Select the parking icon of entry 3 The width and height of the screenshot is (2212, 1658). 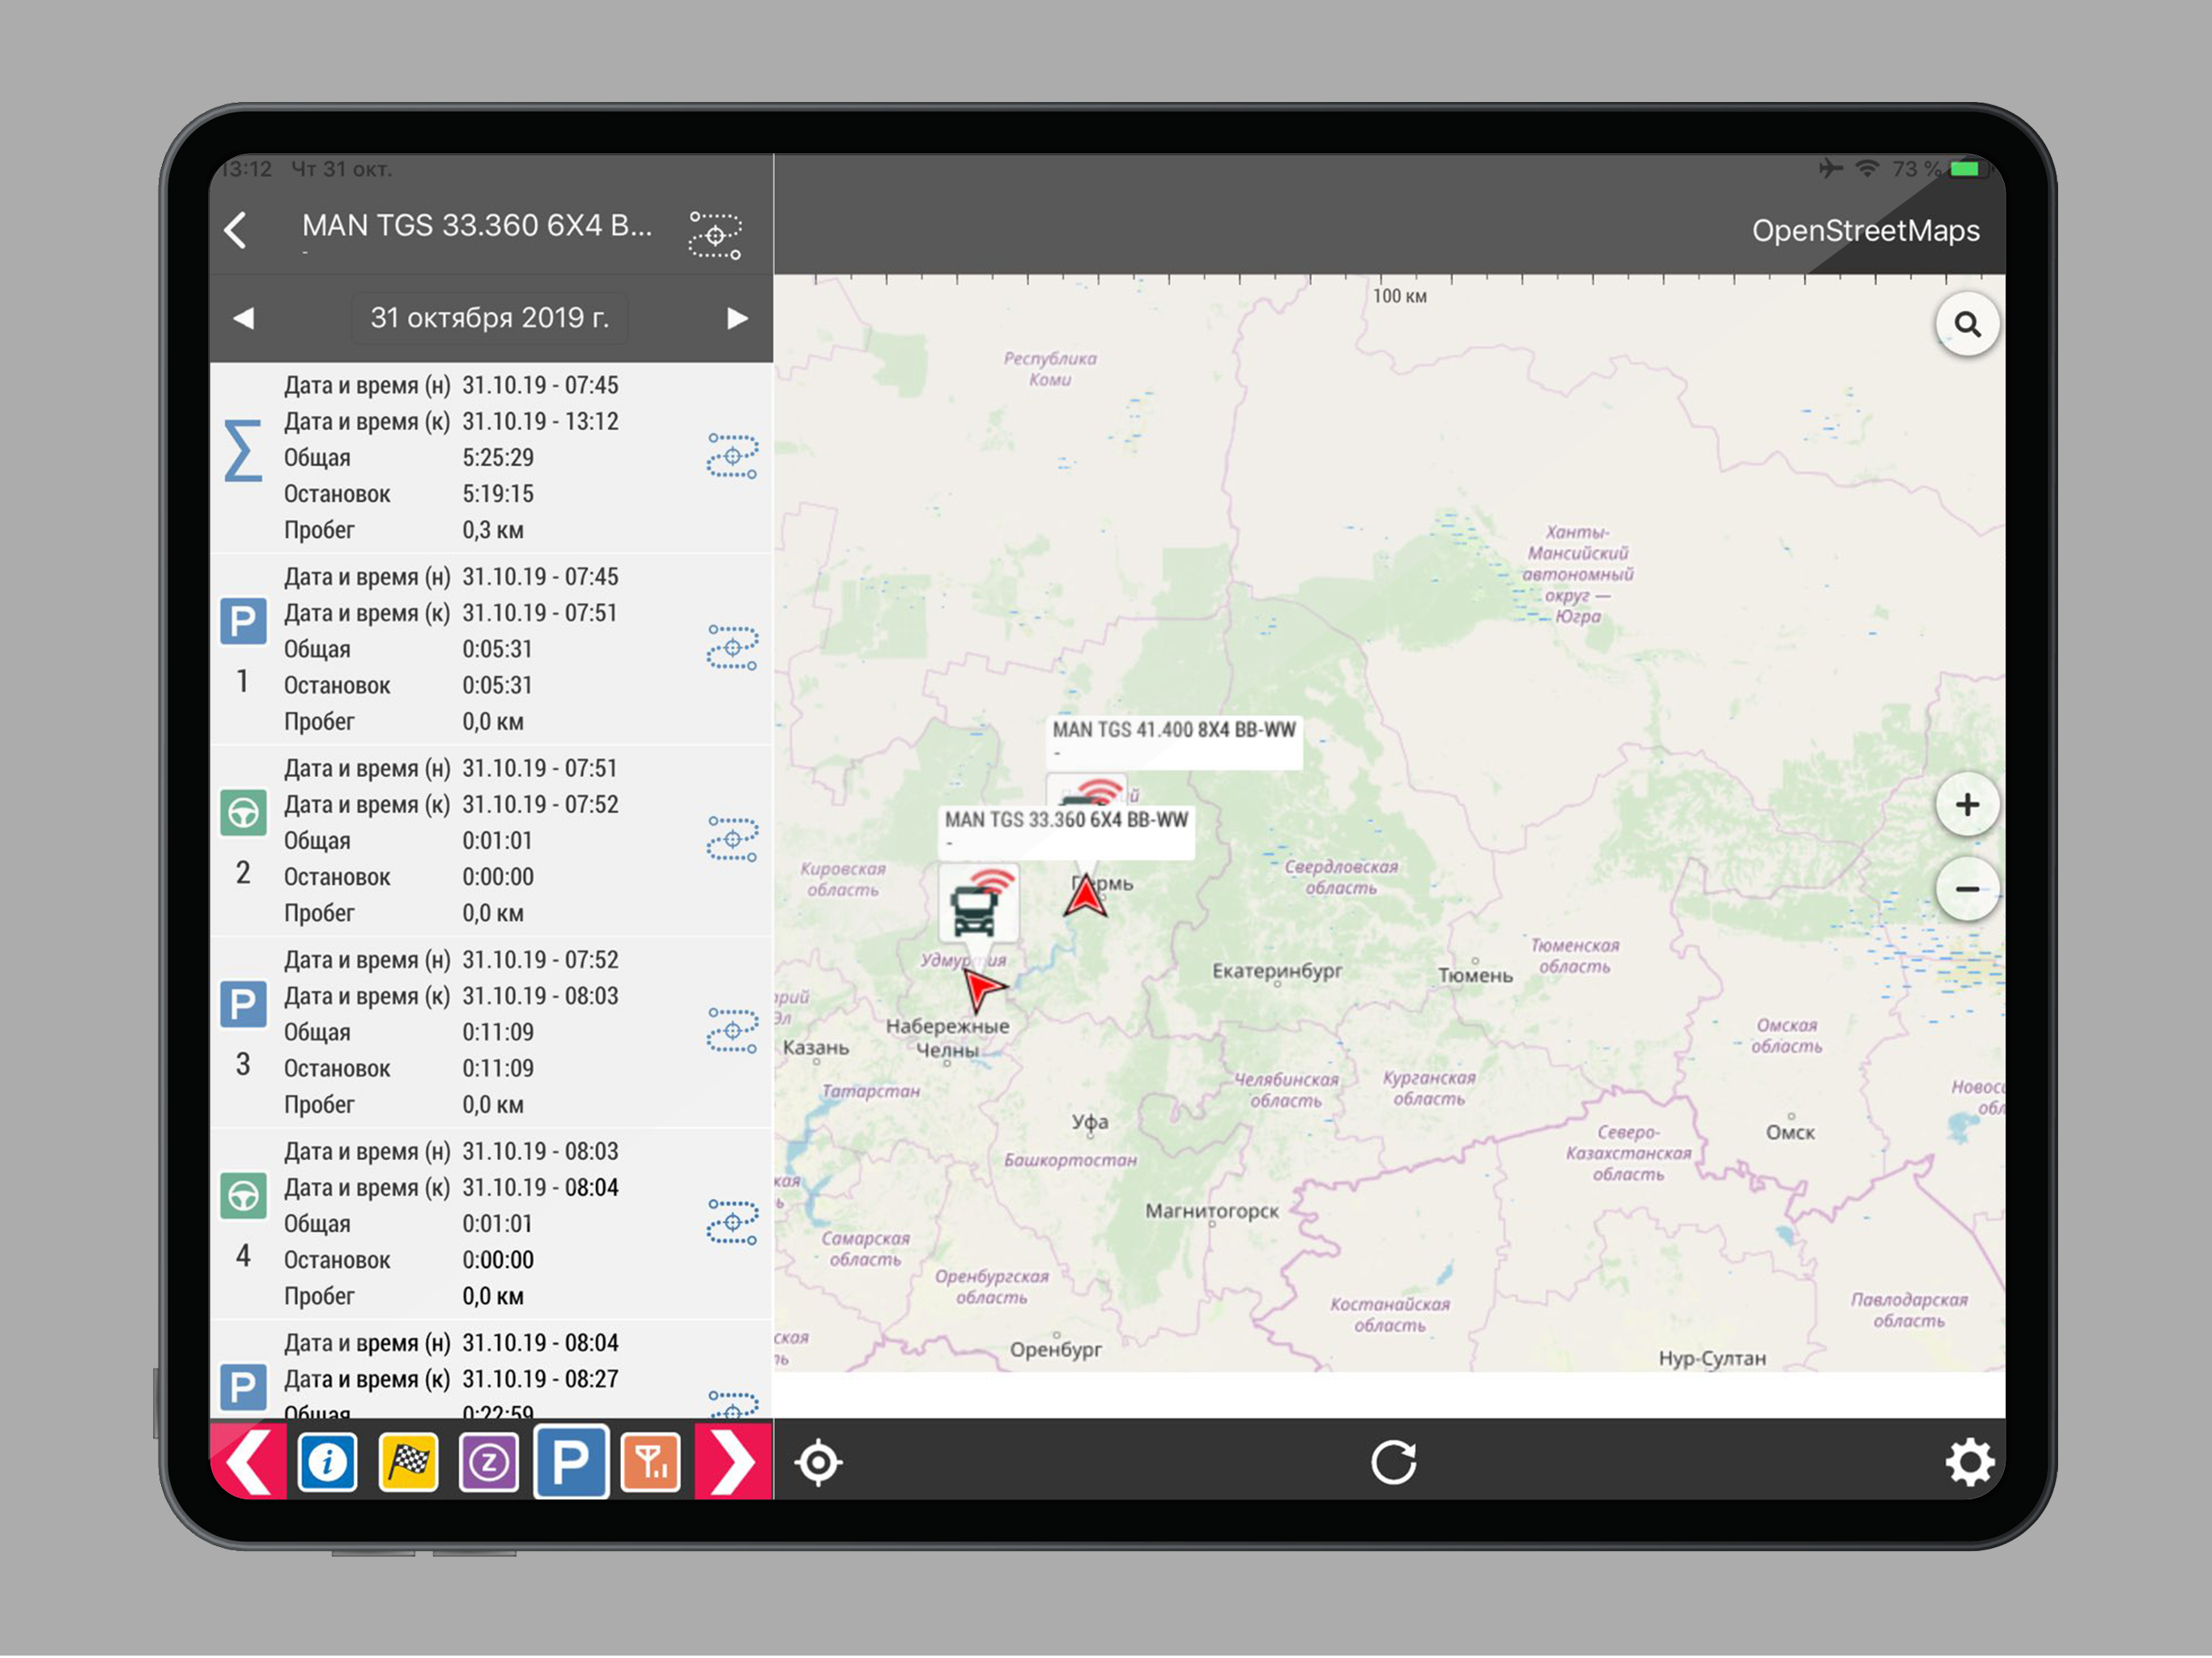tap(243, 1004)
